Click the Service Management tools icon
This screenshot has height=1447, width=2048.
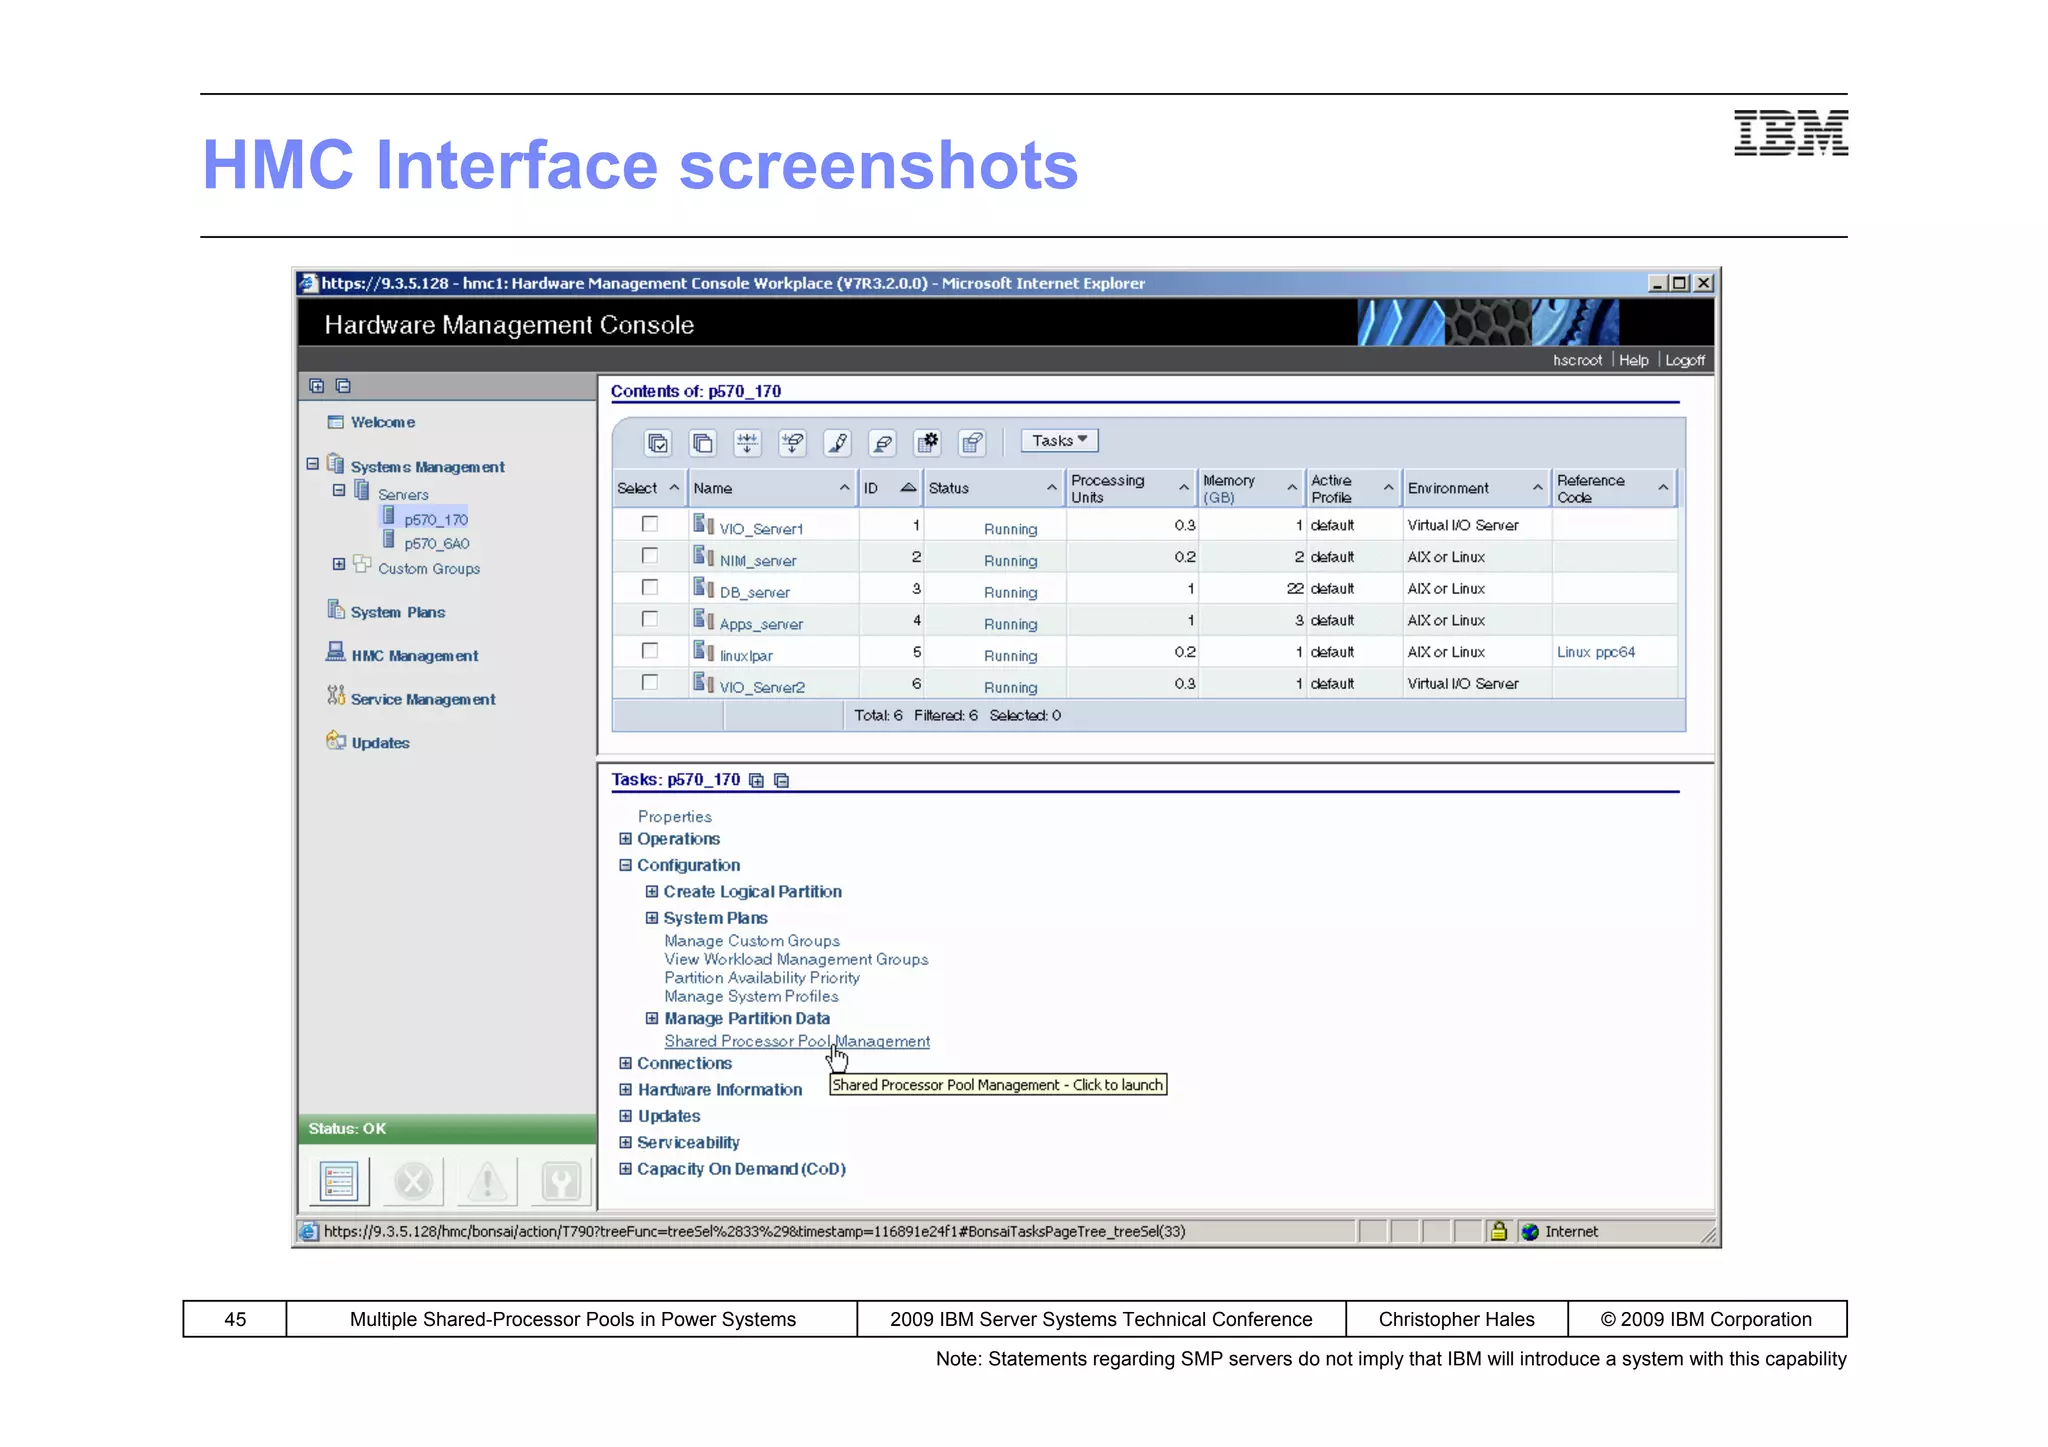(336, 696)
